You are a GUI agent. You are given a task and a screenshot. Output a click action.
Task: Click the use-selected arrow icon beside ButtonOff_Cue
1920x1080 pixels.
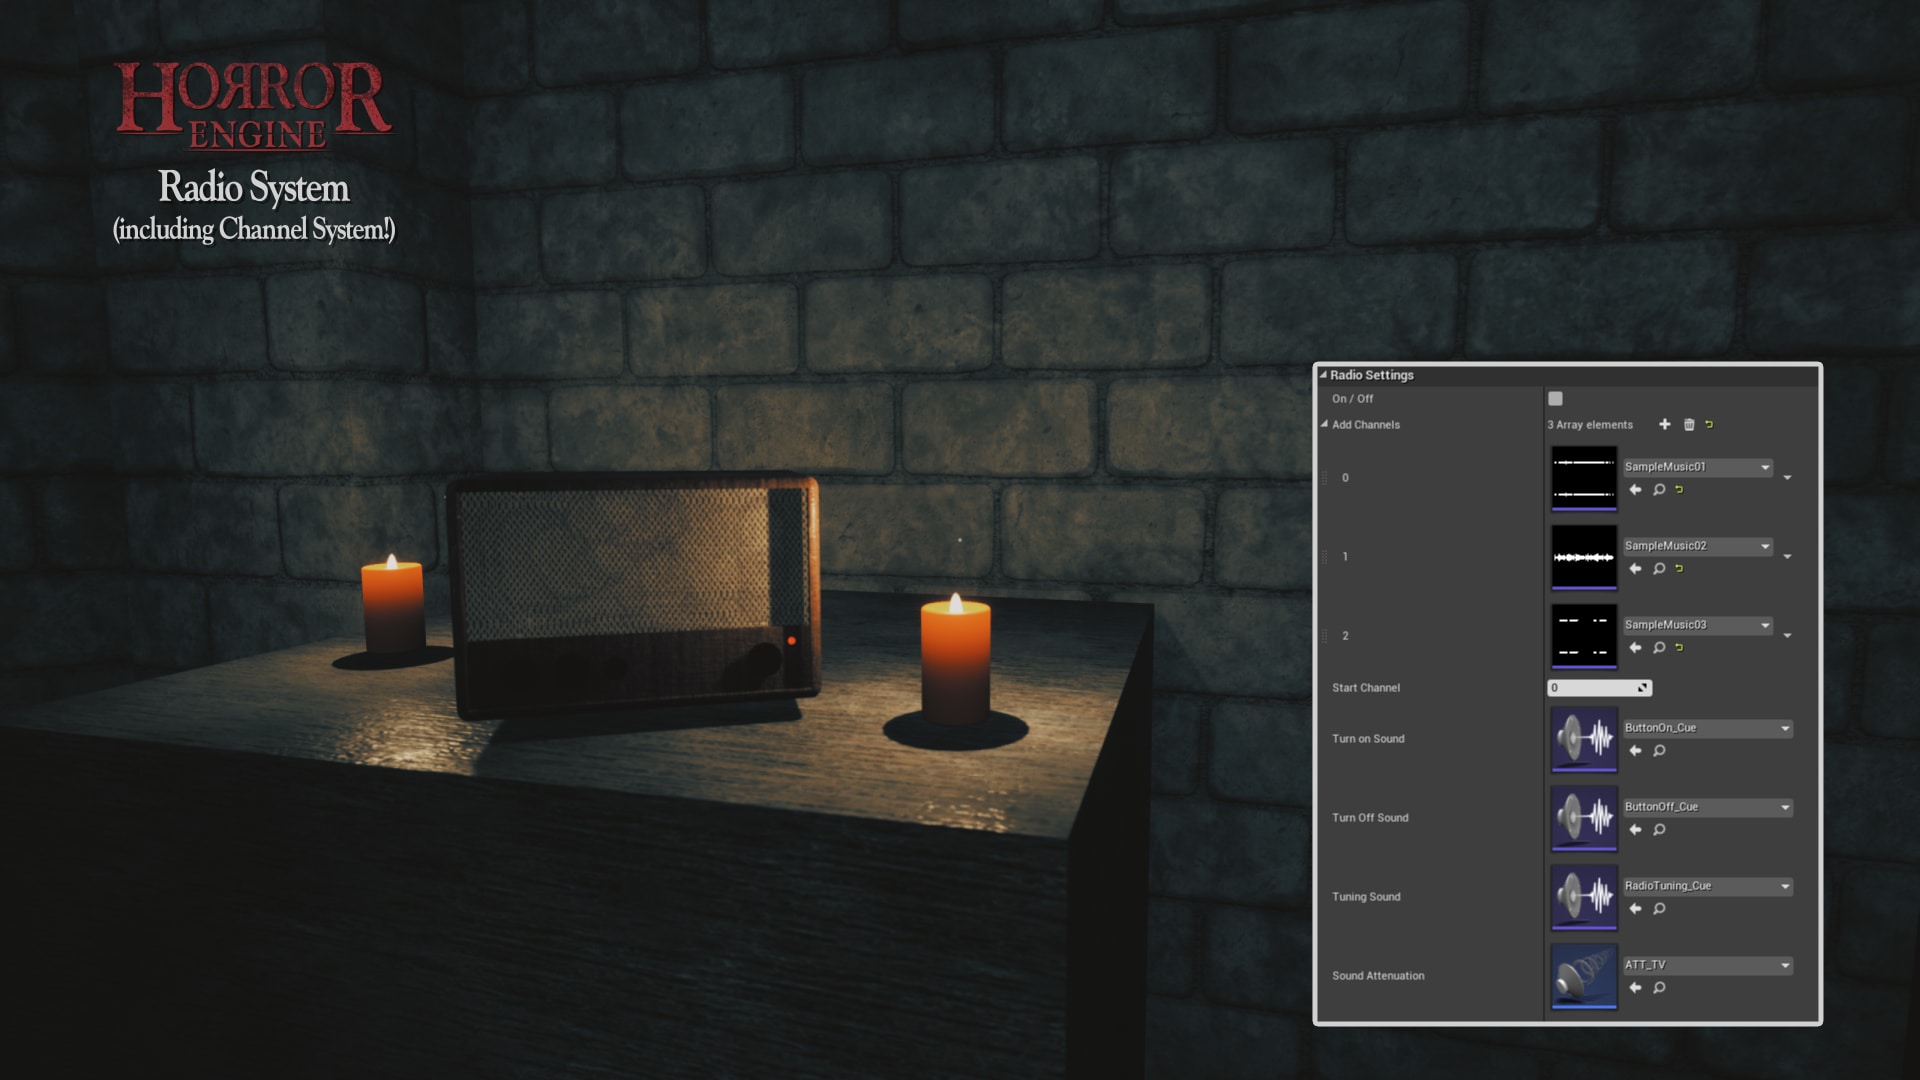(1636, 830)
